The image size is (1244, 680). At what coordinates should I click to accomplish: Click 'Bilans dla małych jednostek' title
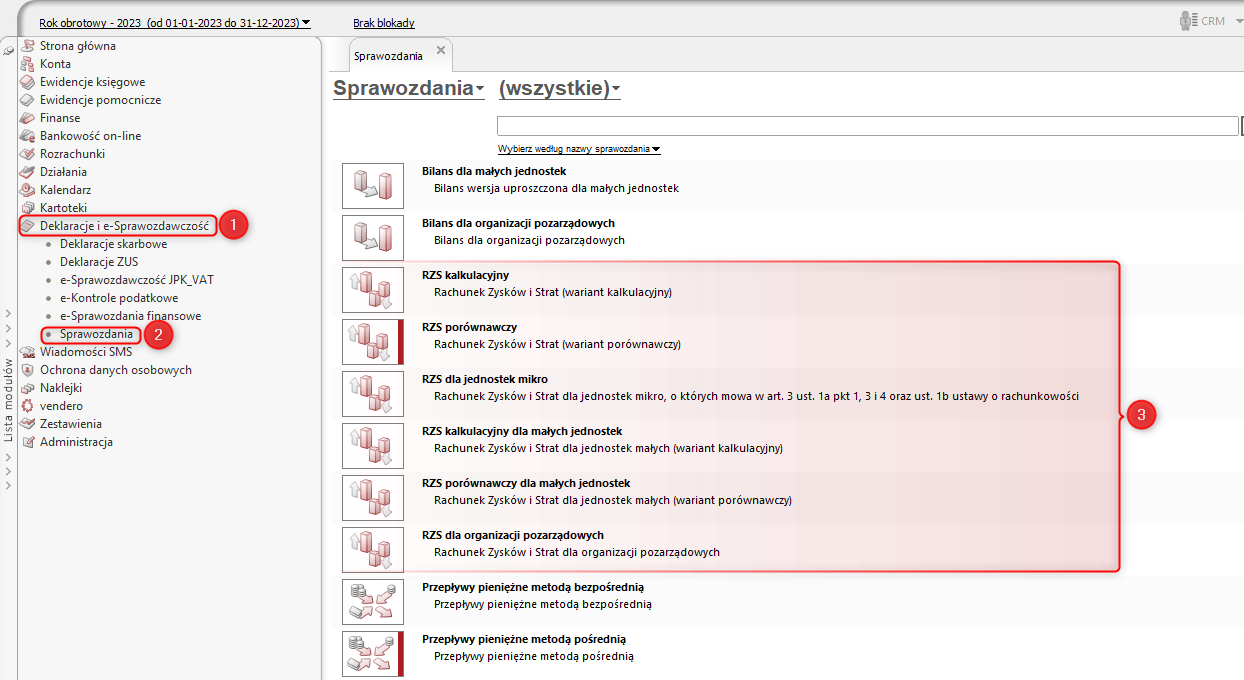coord(494,171)
